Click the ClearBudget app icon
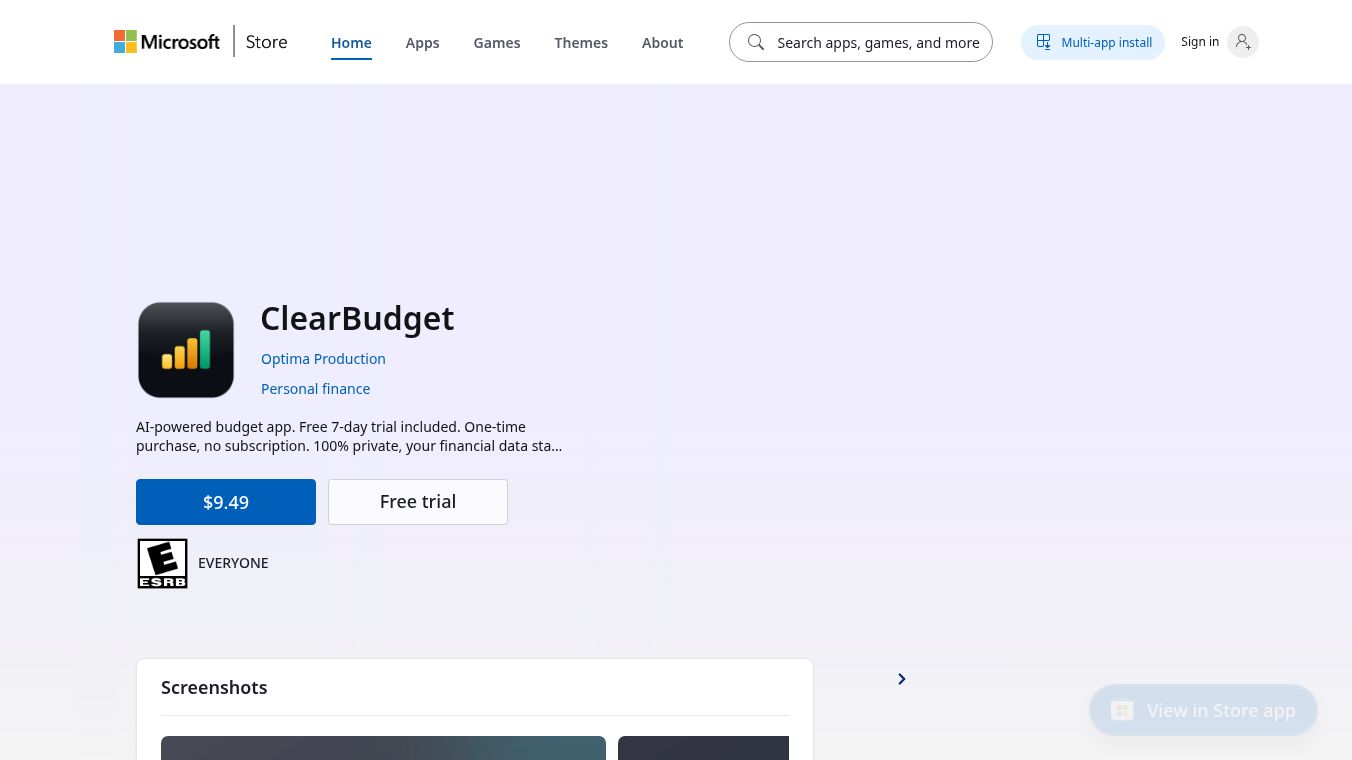Image resolution: width=1352 pixels, height=760 pixels. click(x=186, y=350)
